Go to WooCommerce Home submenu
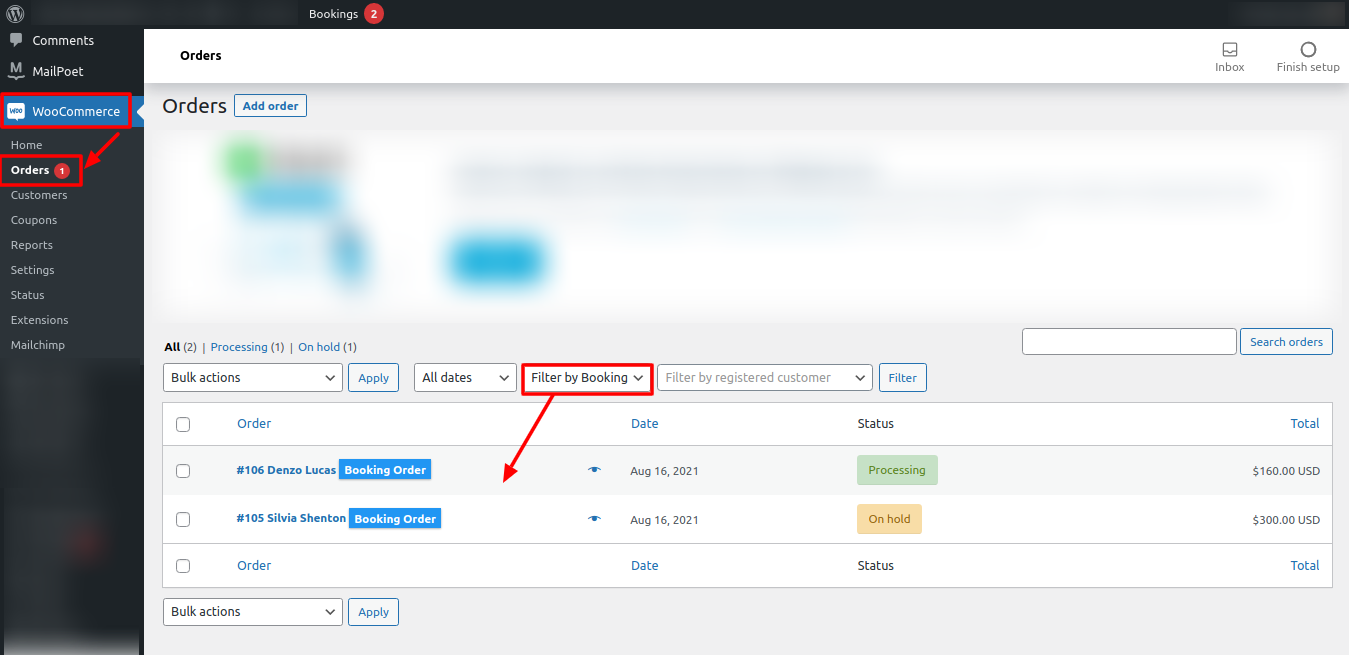 (x=27, y=145)
